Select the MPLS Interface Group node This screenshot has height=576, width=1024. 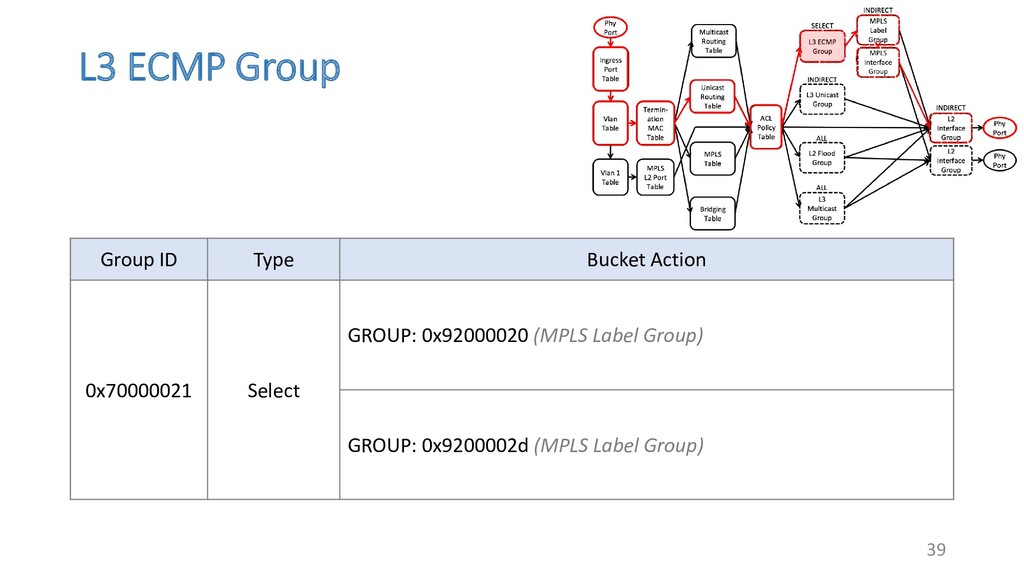(877, 63)
